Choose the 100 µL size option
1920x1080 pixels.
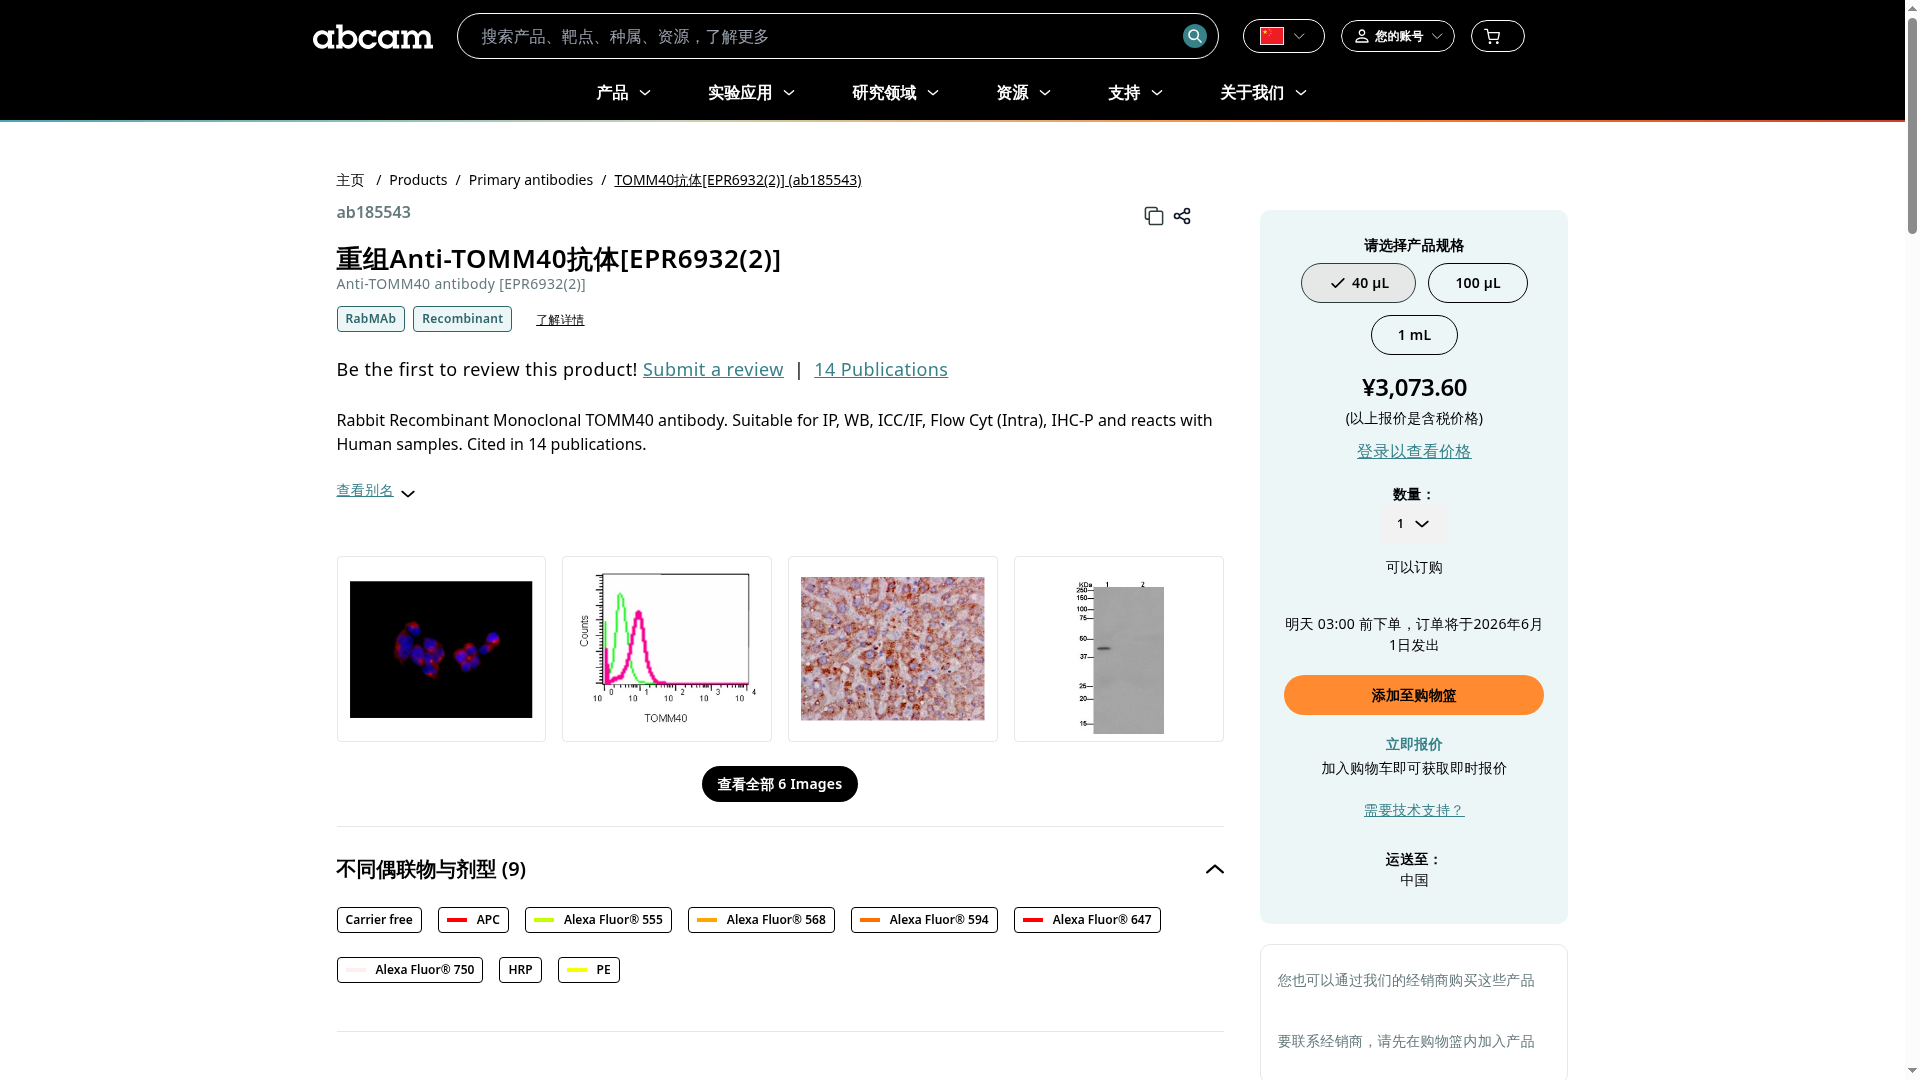point(1477,283)
